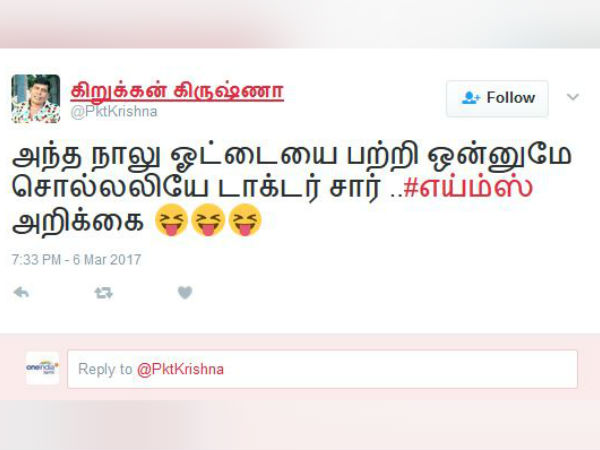This screenshot has height=450, width=600.
Task: Follow the PktKrishna account
Action: click(x=497, y=98)
